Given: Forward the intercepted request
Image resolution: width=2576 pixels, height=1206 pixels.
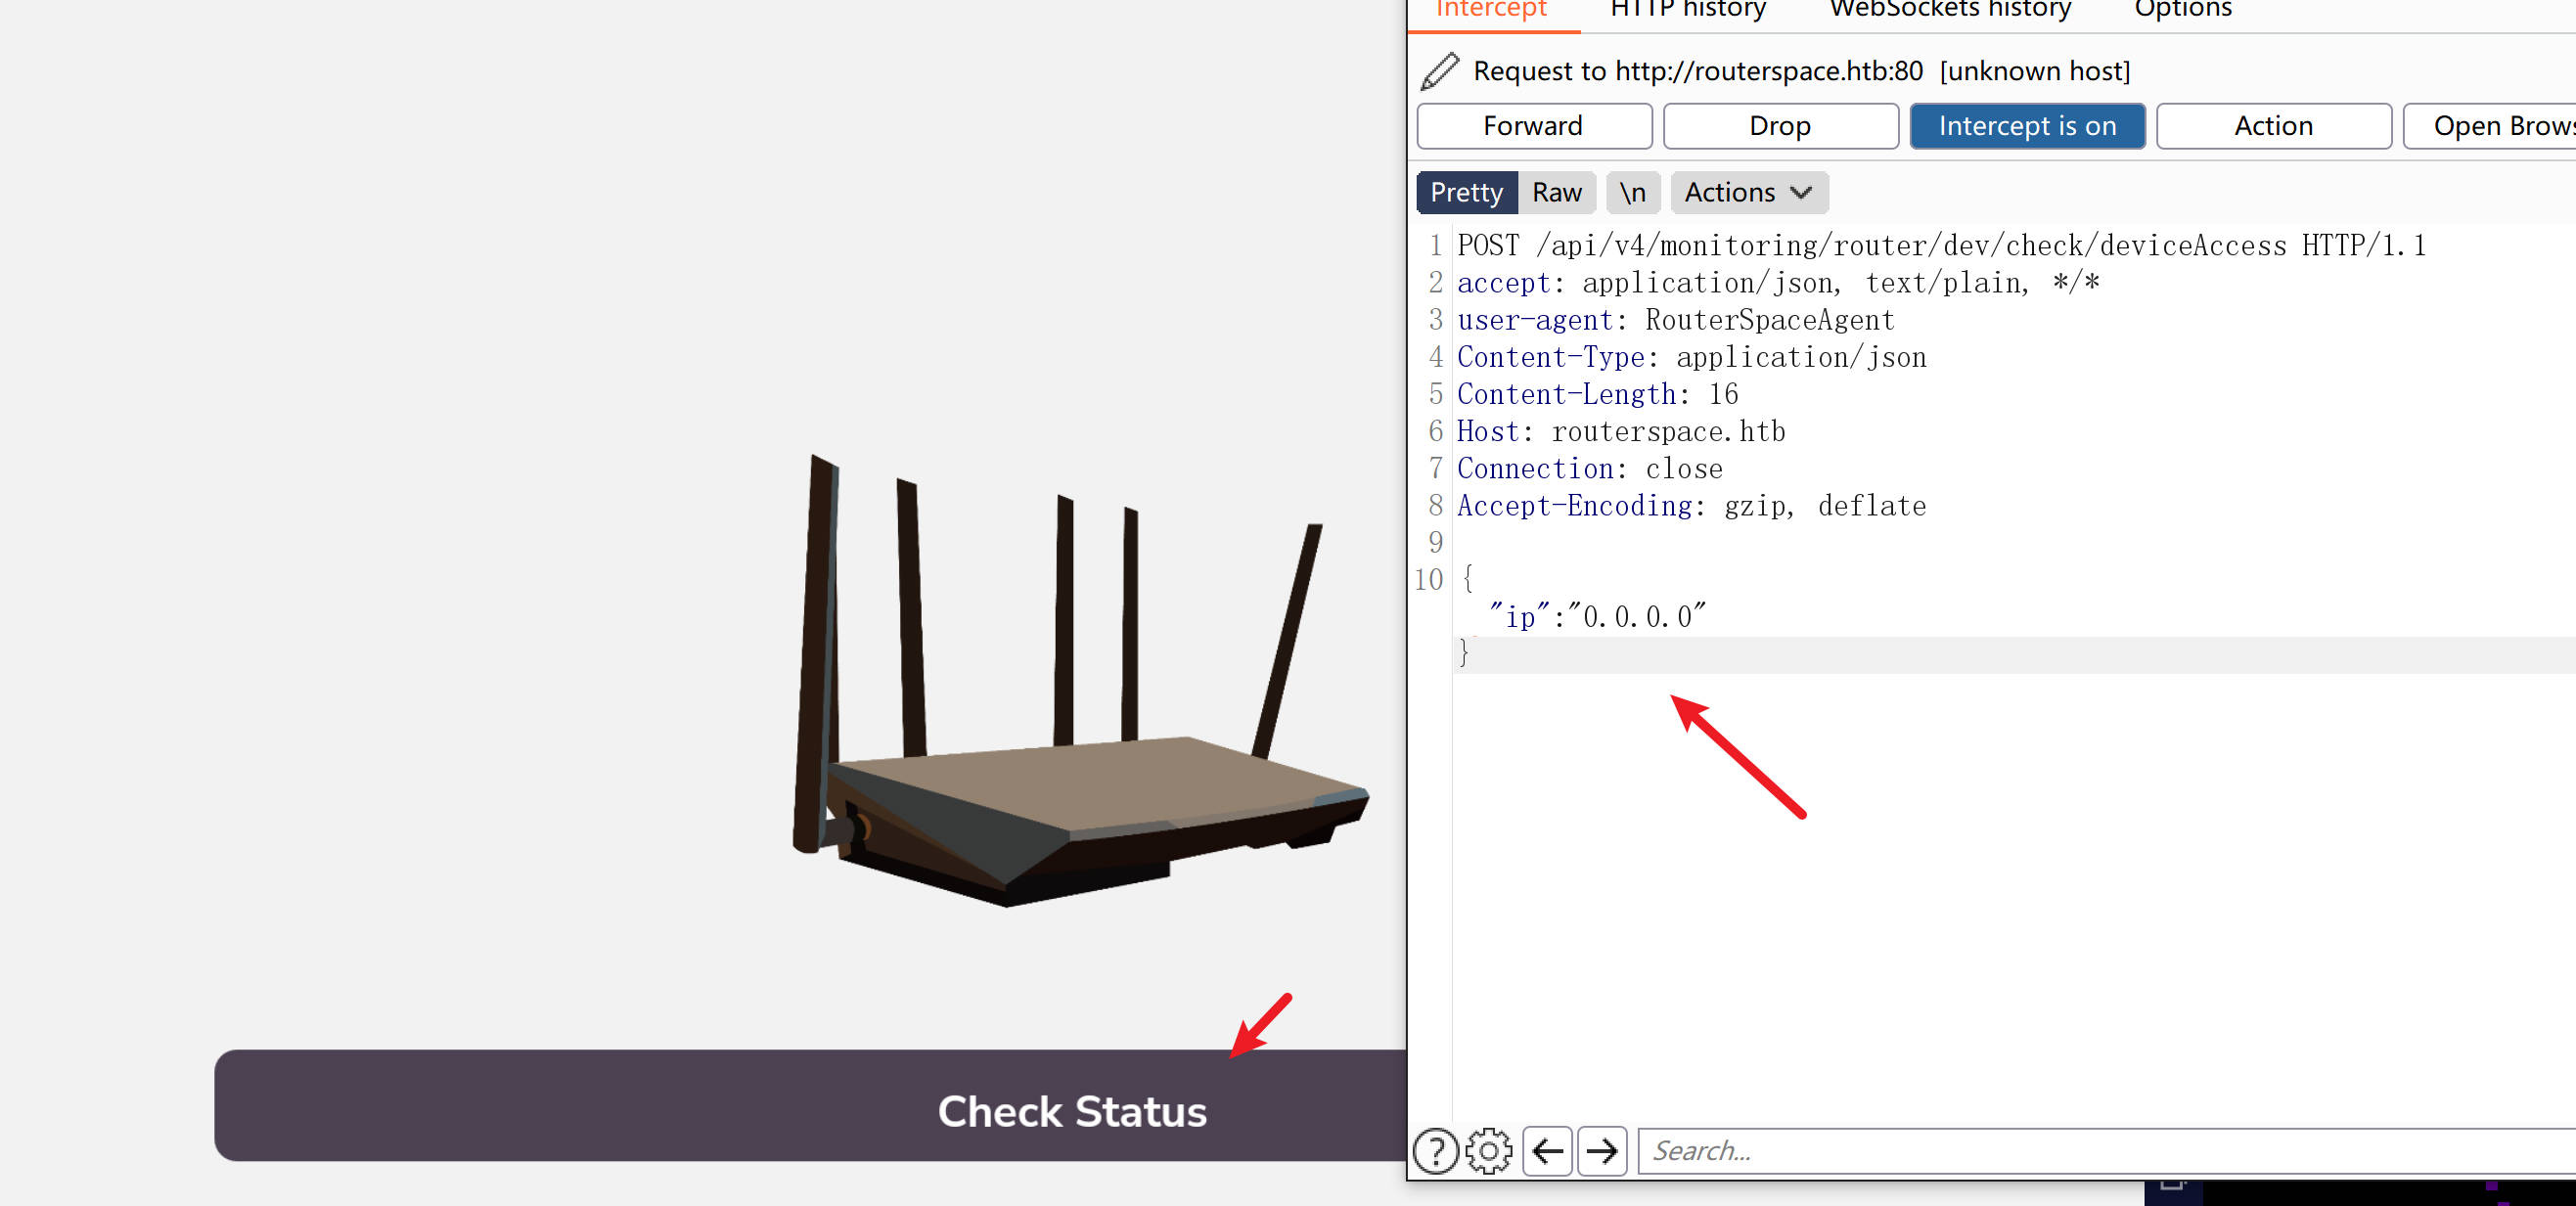Looking at the screenshot, I should tap(1533, 126).
